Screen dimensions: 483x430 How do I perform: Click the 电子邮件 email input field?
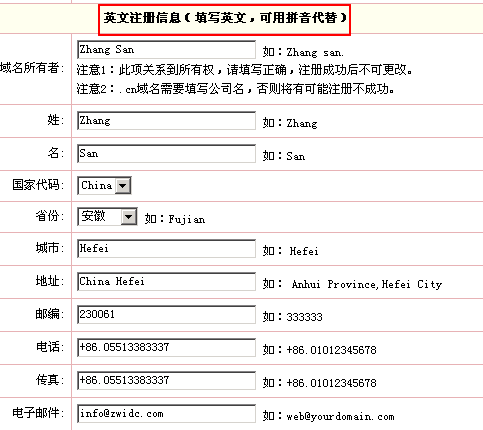[166, 414]
